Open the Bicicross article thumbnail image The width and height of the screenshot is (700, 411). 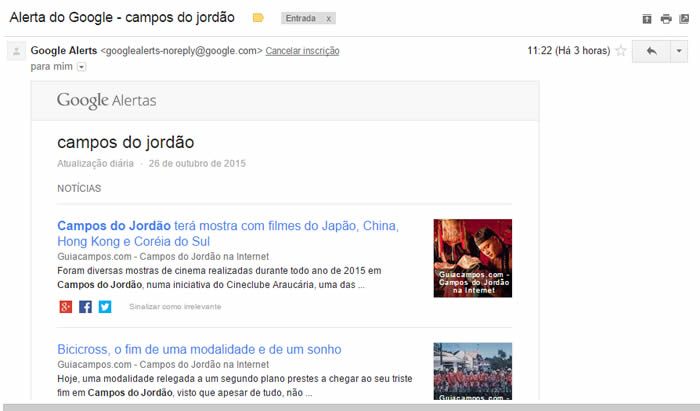pyautogui.click(x=472, y=372)
